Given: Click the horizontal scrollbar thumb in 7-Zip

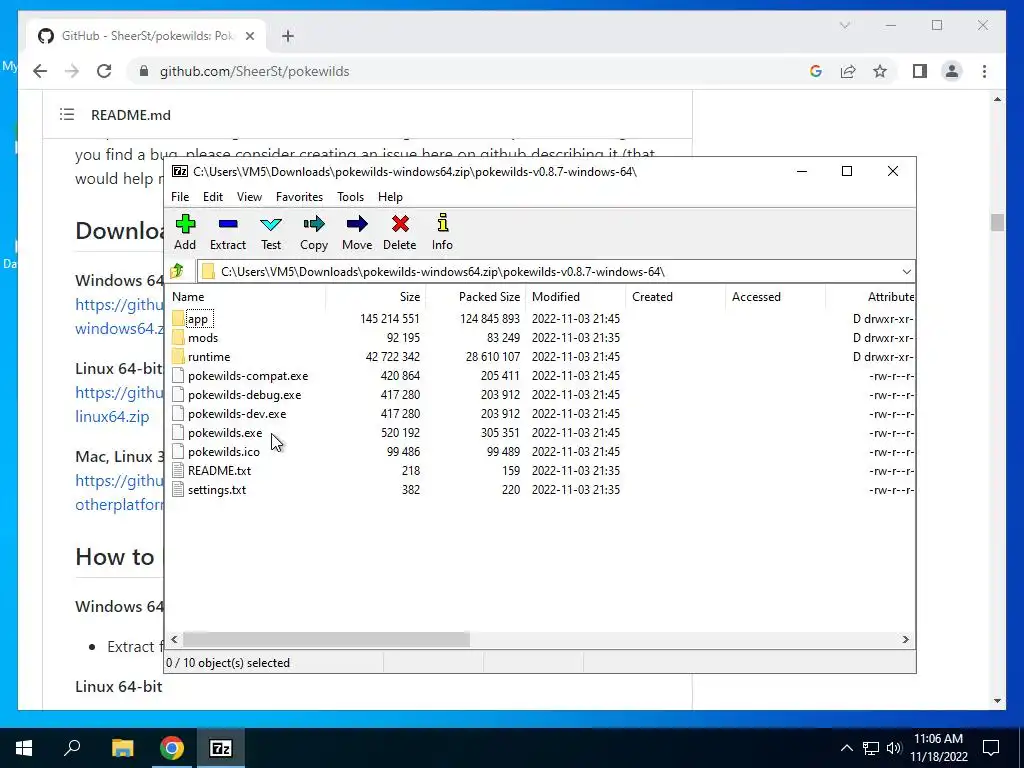Looking at the screenshot, I should [326, 639].
